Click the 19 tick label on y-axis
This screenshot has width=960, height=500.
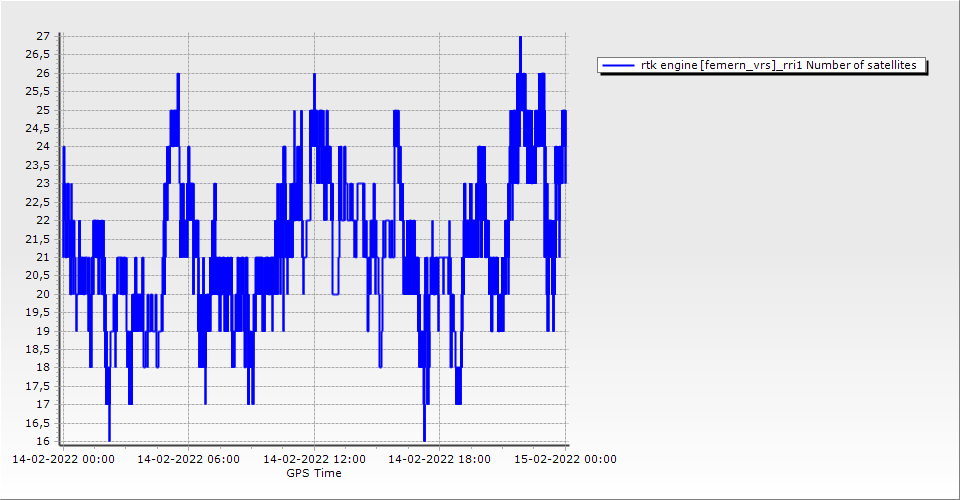coord(42,331)
